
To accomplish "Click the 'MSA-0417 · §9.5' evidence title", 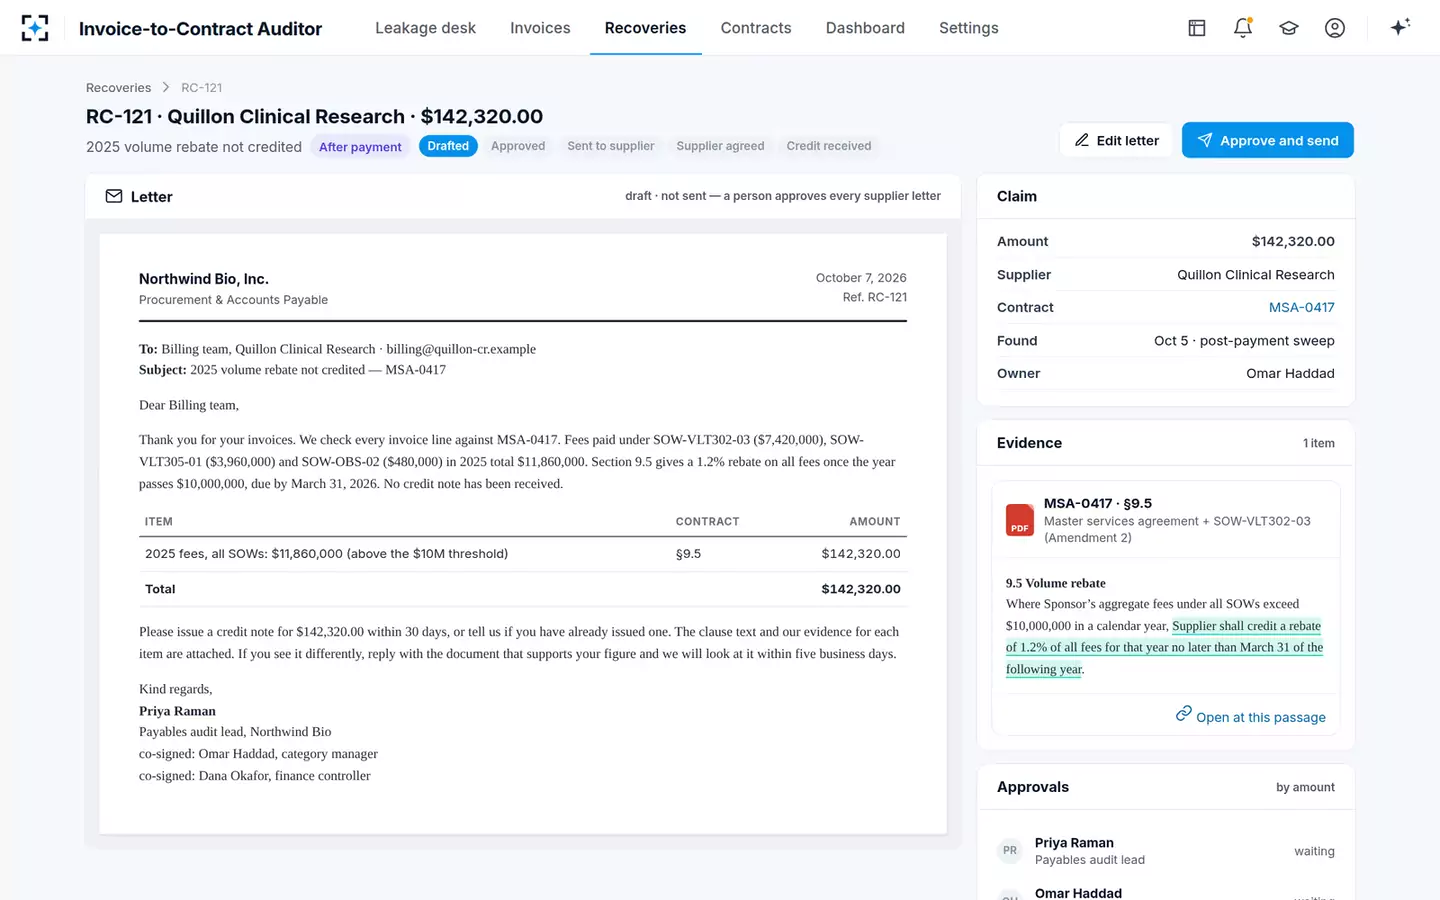I will (x=1097, y=503).
